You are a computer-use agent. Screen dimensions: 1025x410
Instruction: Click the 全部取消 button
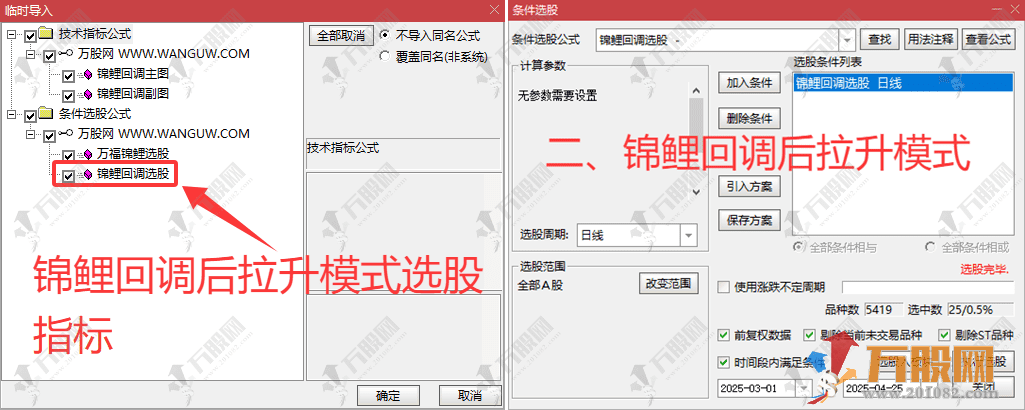click(341, 35)
